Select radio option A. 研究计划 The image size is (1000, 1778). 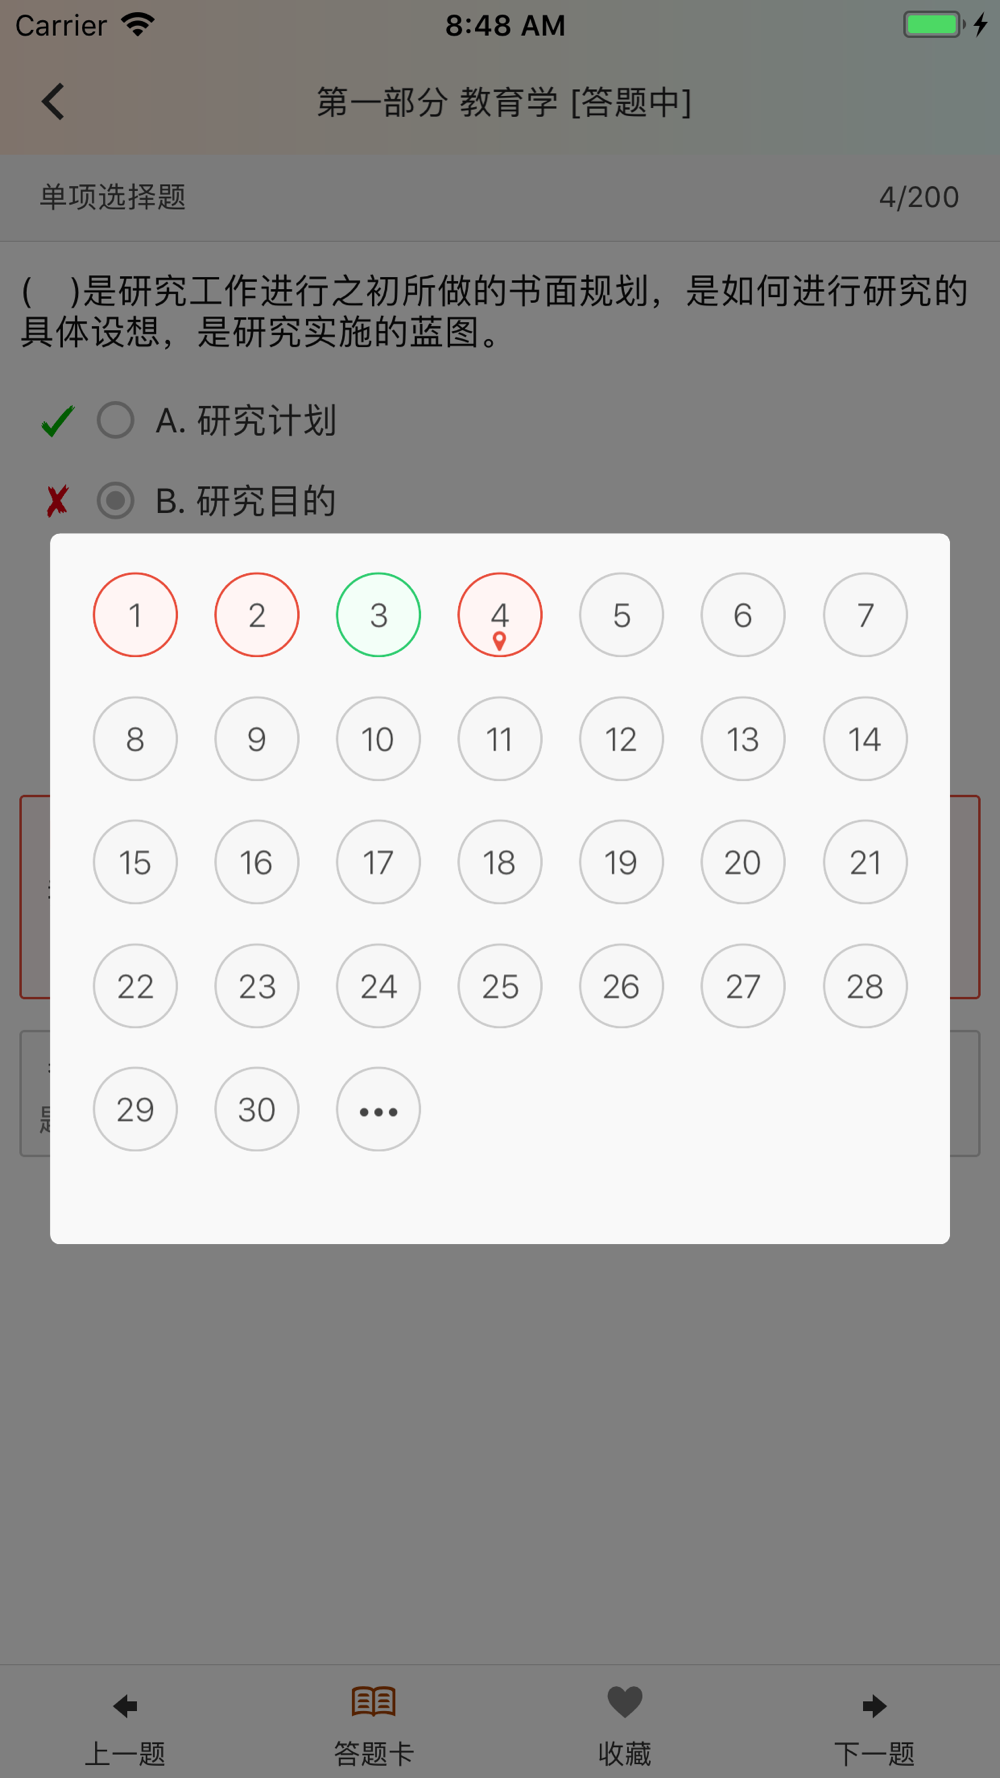click(x=116, y=420)
